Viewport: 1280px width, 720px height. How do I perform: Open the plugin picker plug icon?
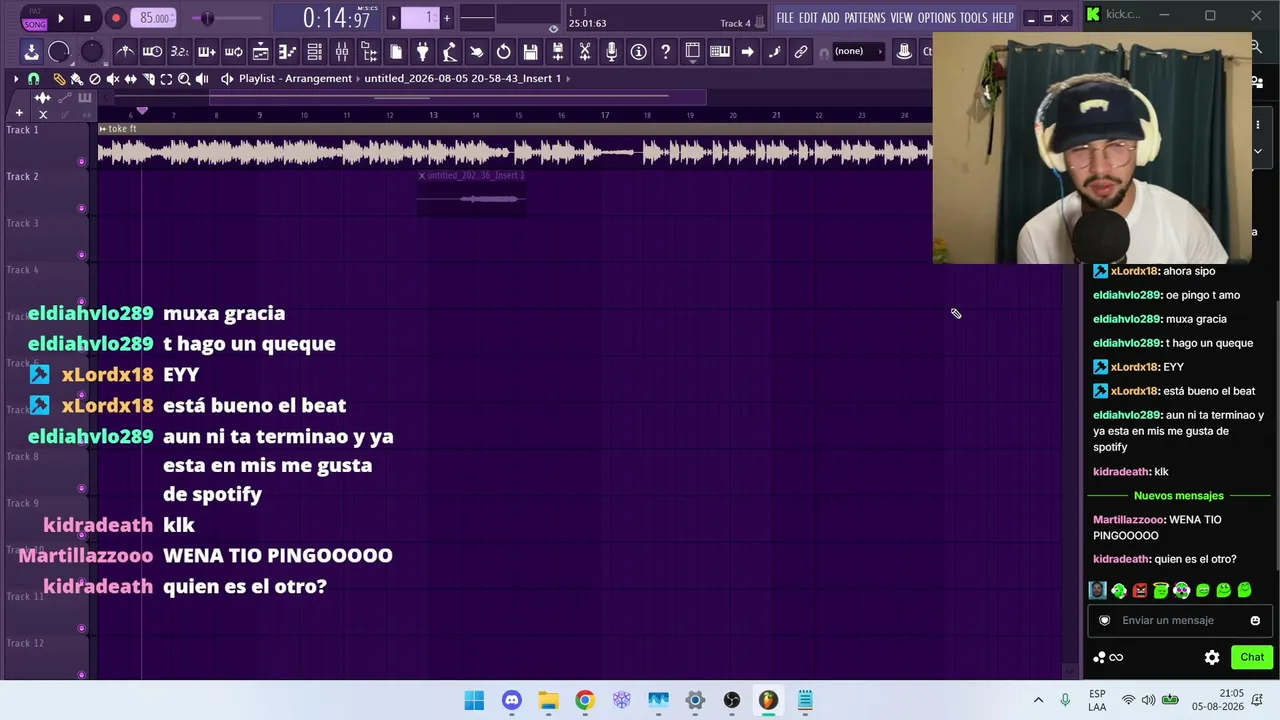423,52
